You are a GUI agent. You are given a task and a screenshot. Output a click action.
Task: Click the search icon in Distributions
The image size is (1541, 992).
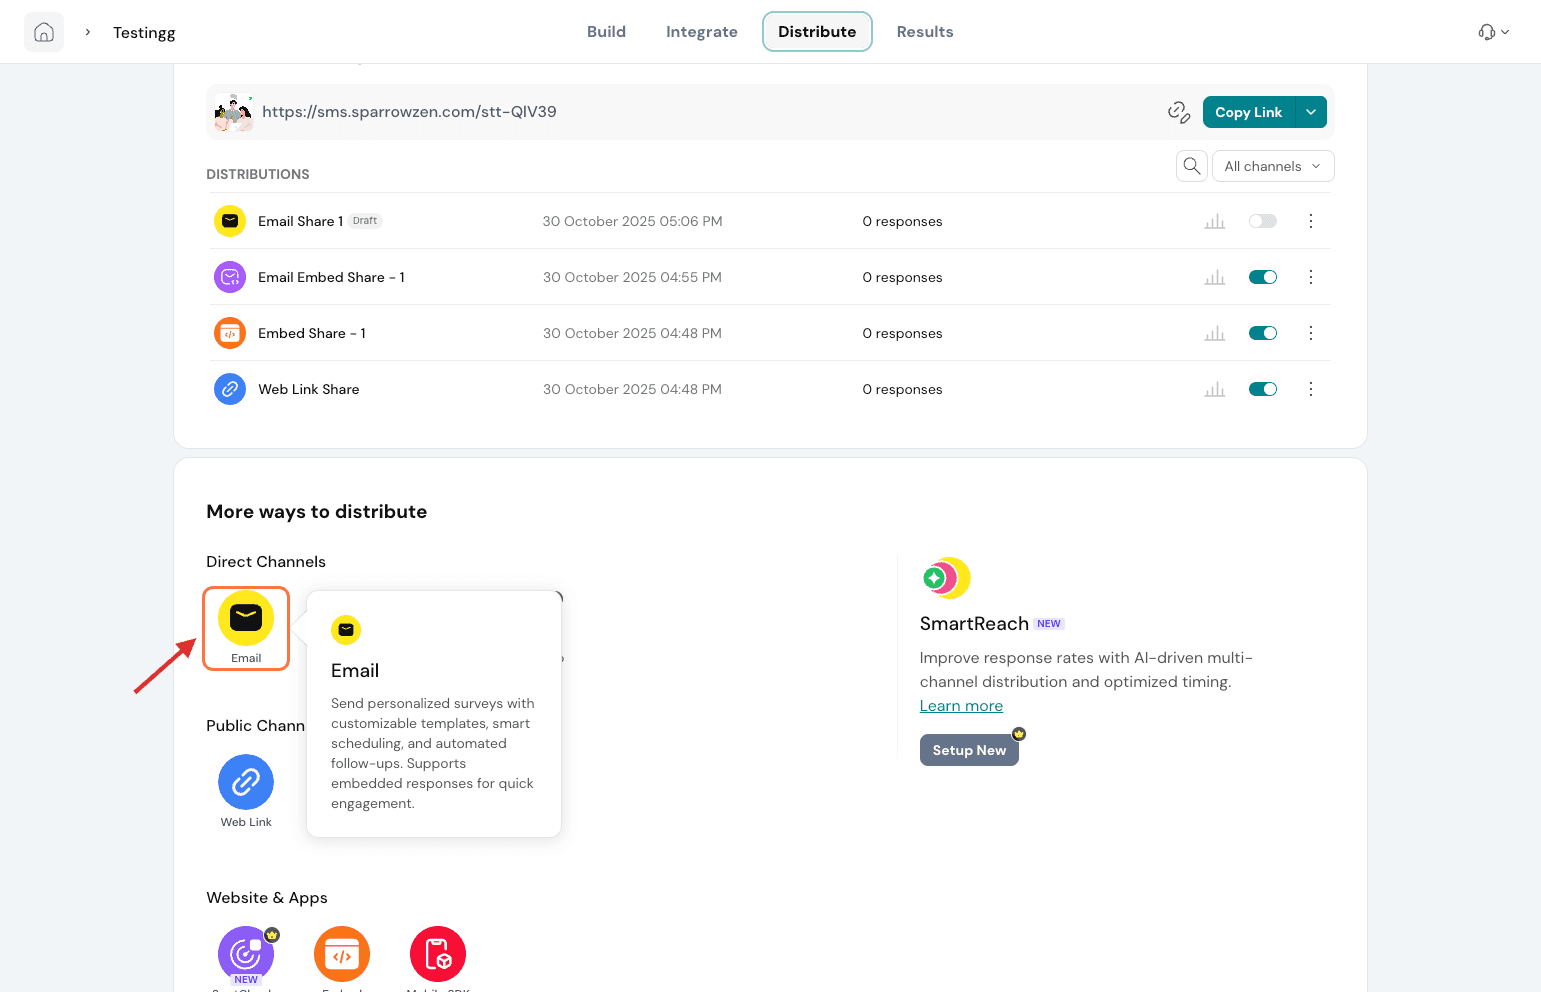click(1191, 166)
